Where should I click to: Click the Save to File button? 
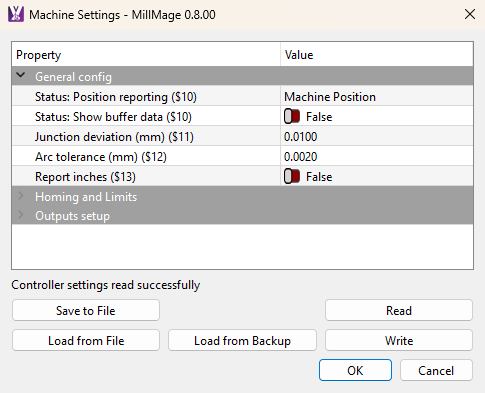pos(86,310)
